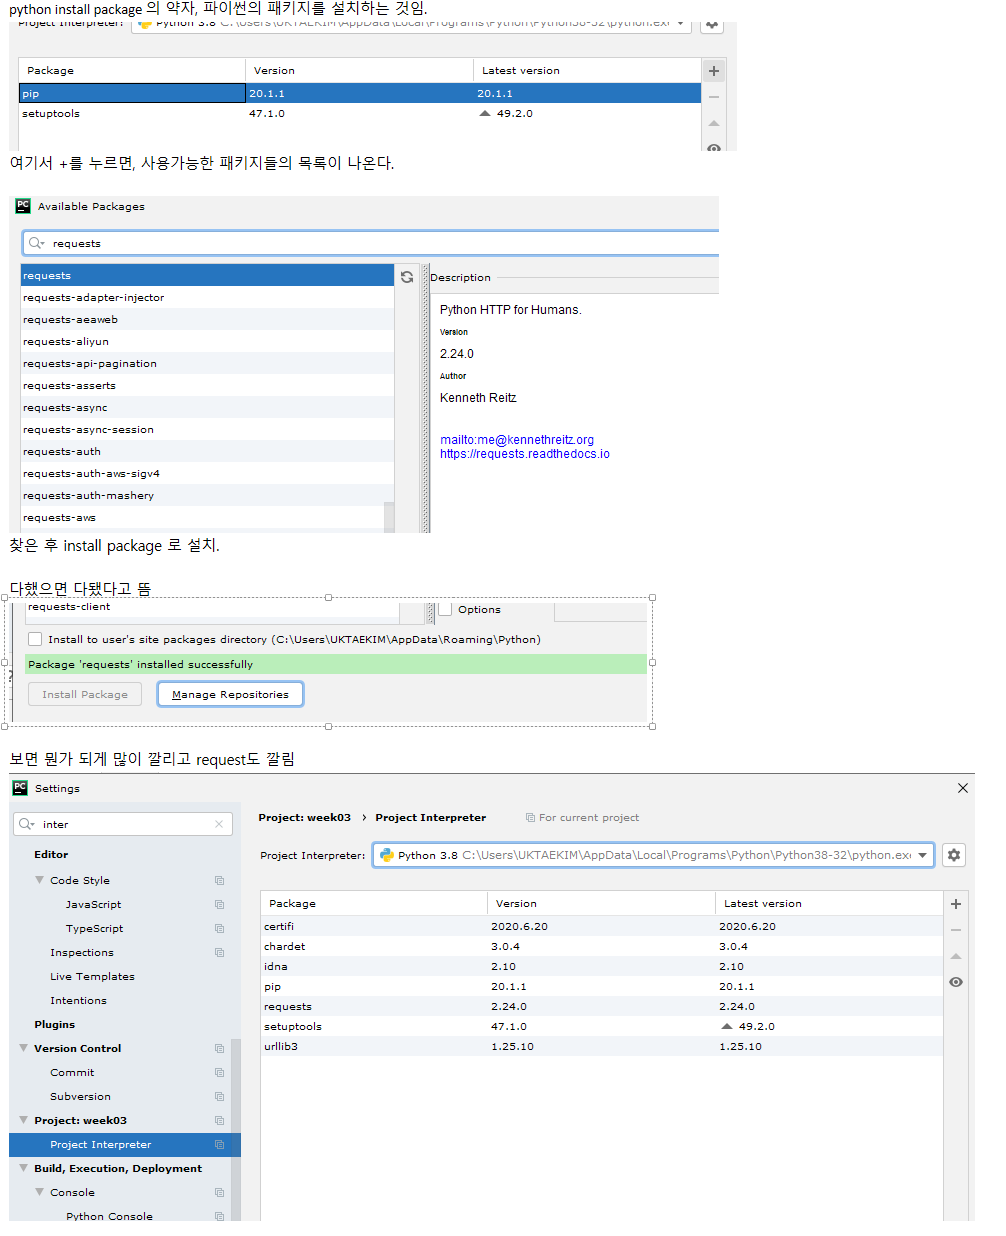Image resolution: width=1006 pixels, height=1236 pixels.
Task: Collapse the Code Style tree node
Action: point(40,880)
